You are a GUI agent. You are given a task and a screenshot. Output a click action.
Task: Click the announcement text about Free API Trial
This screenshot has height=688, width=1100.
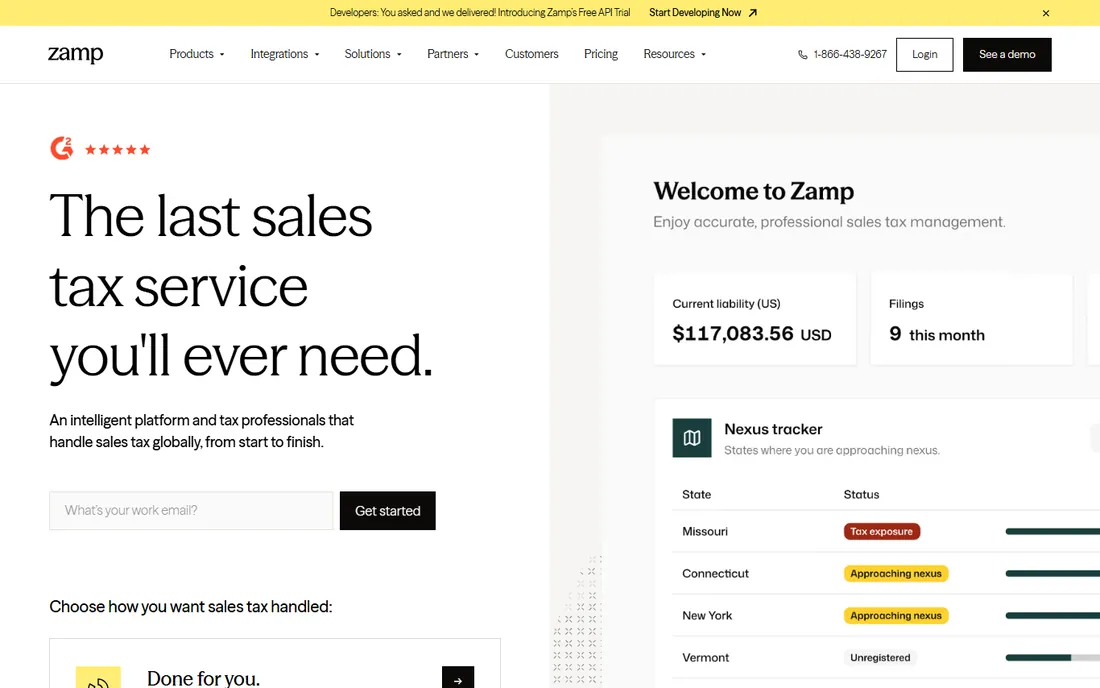480,13
